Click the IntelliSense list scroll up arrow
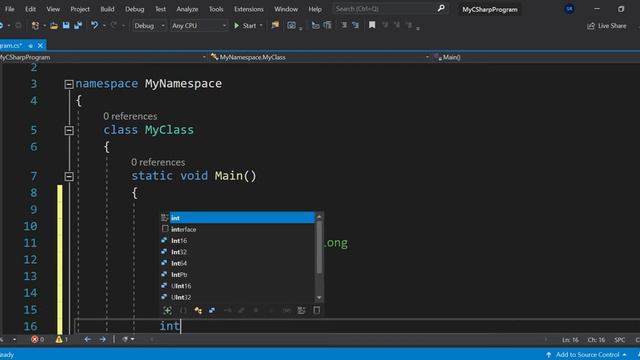 (x=319, y=217)
